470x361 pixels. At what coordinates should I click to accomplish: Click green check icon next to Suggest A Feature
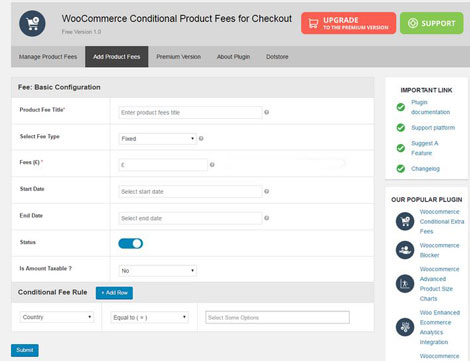(401, 148)
